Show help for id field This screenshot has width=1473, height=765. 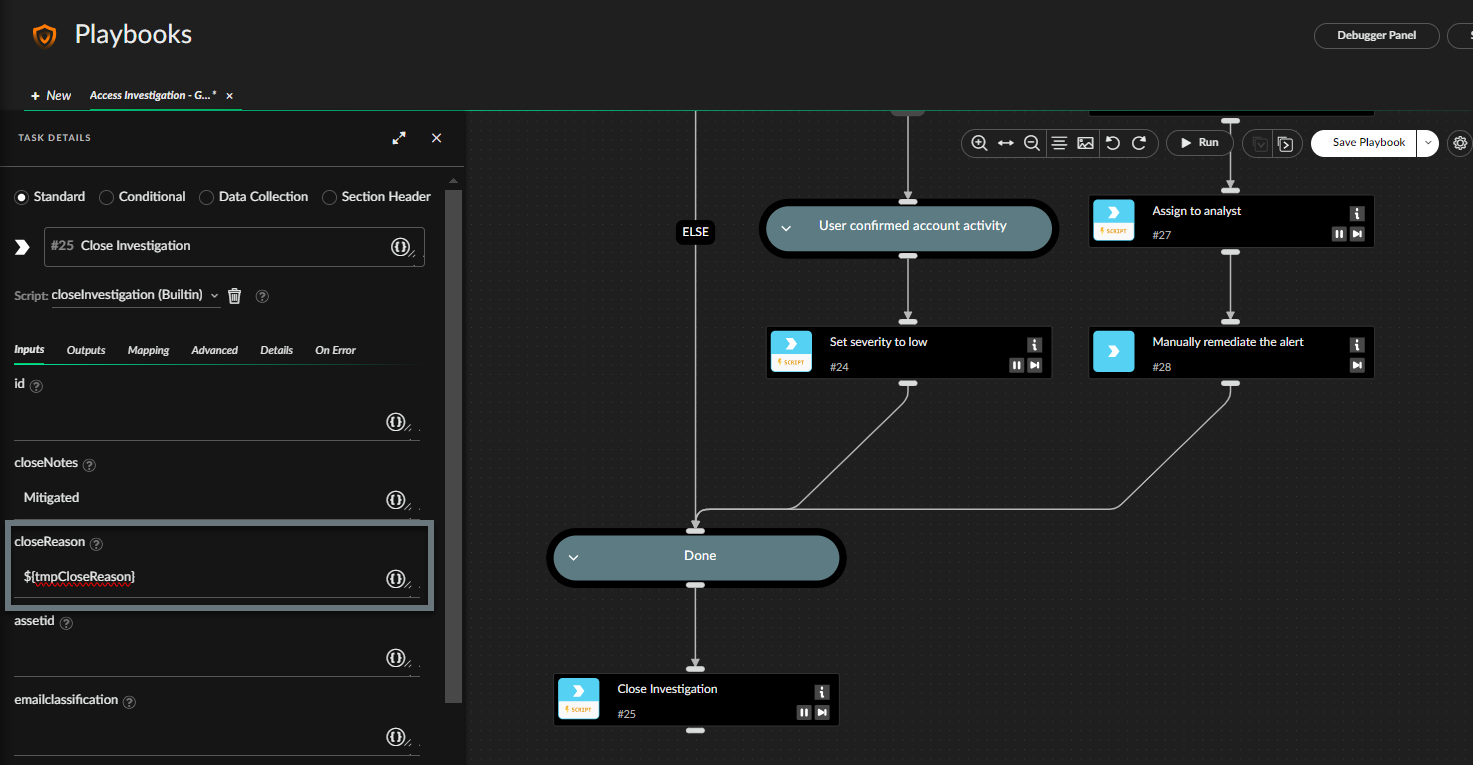(x=37, y=385)
